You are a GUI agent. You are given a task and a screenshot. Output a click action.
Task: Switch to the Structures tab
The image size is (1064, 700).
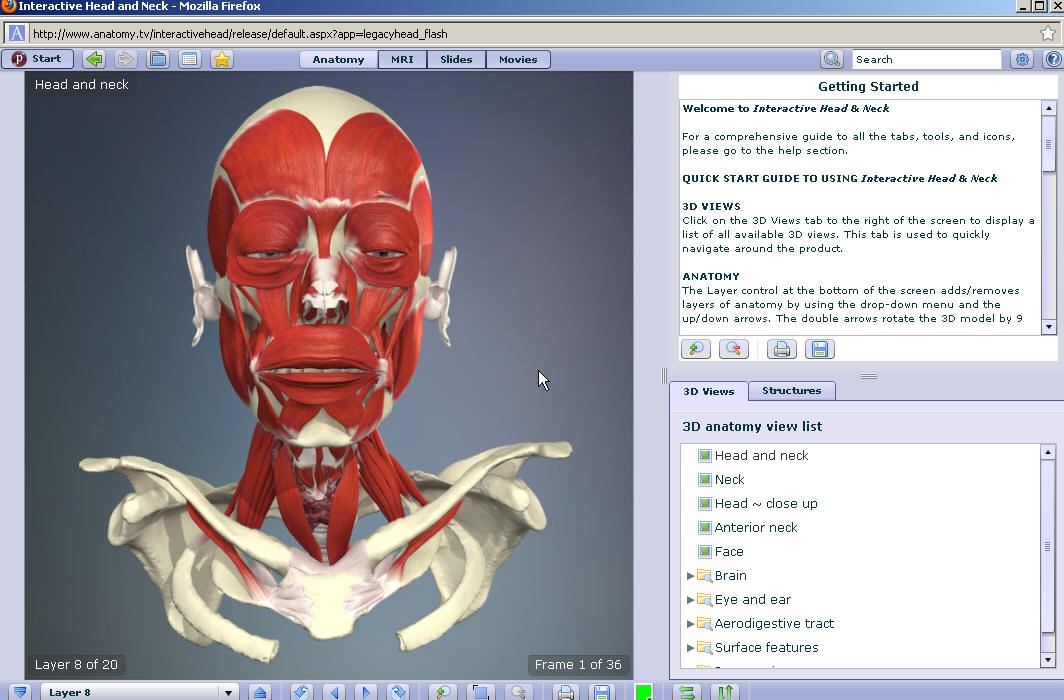pos(791,391)
